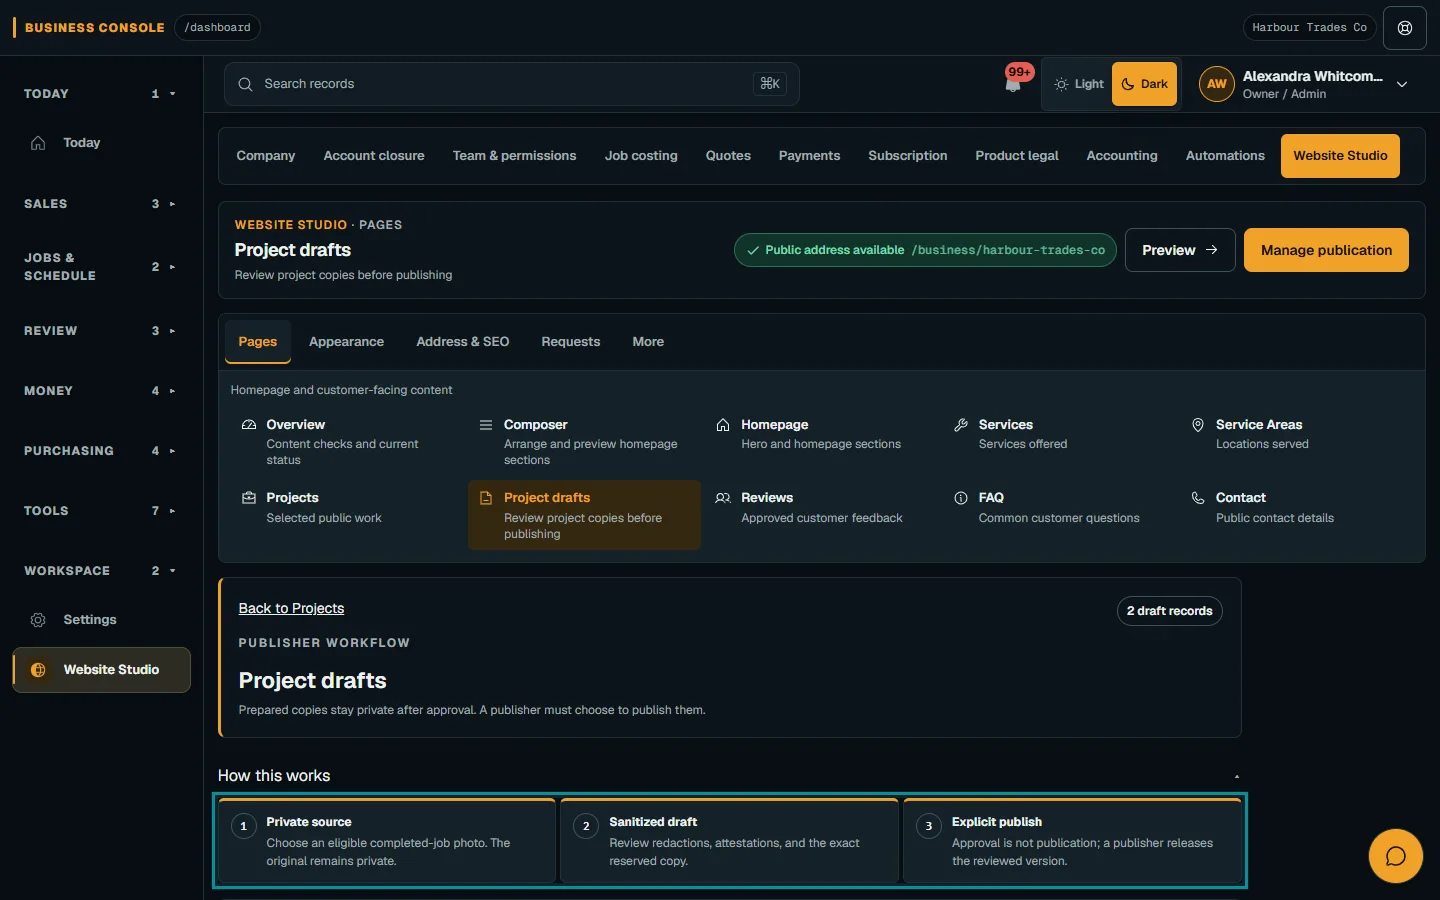Screen dimensions: 1440x900
Task: Click the FAQ info icon
Action: click(961, 498)
